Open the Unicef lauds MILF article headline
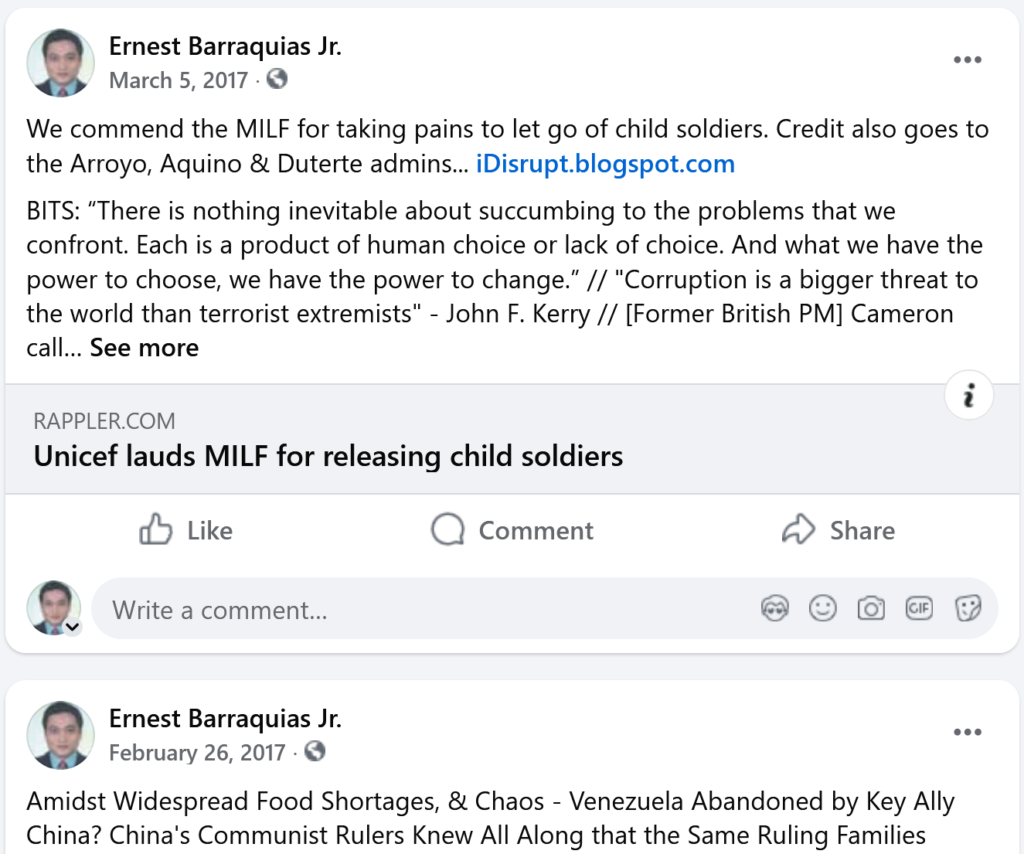This screenshot has height=854, width=1024. (x=328, y=456)
